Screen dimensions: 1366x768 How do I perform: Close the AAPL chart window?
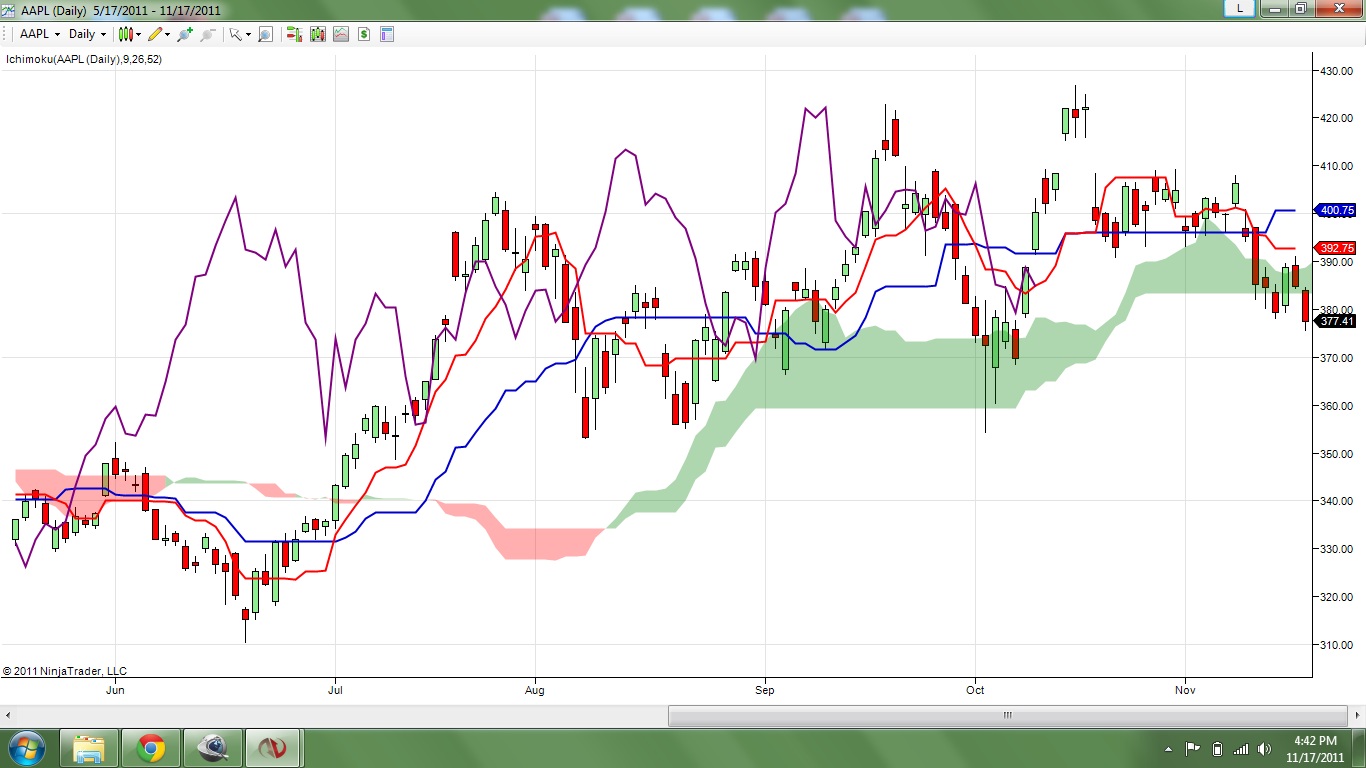1339,8
